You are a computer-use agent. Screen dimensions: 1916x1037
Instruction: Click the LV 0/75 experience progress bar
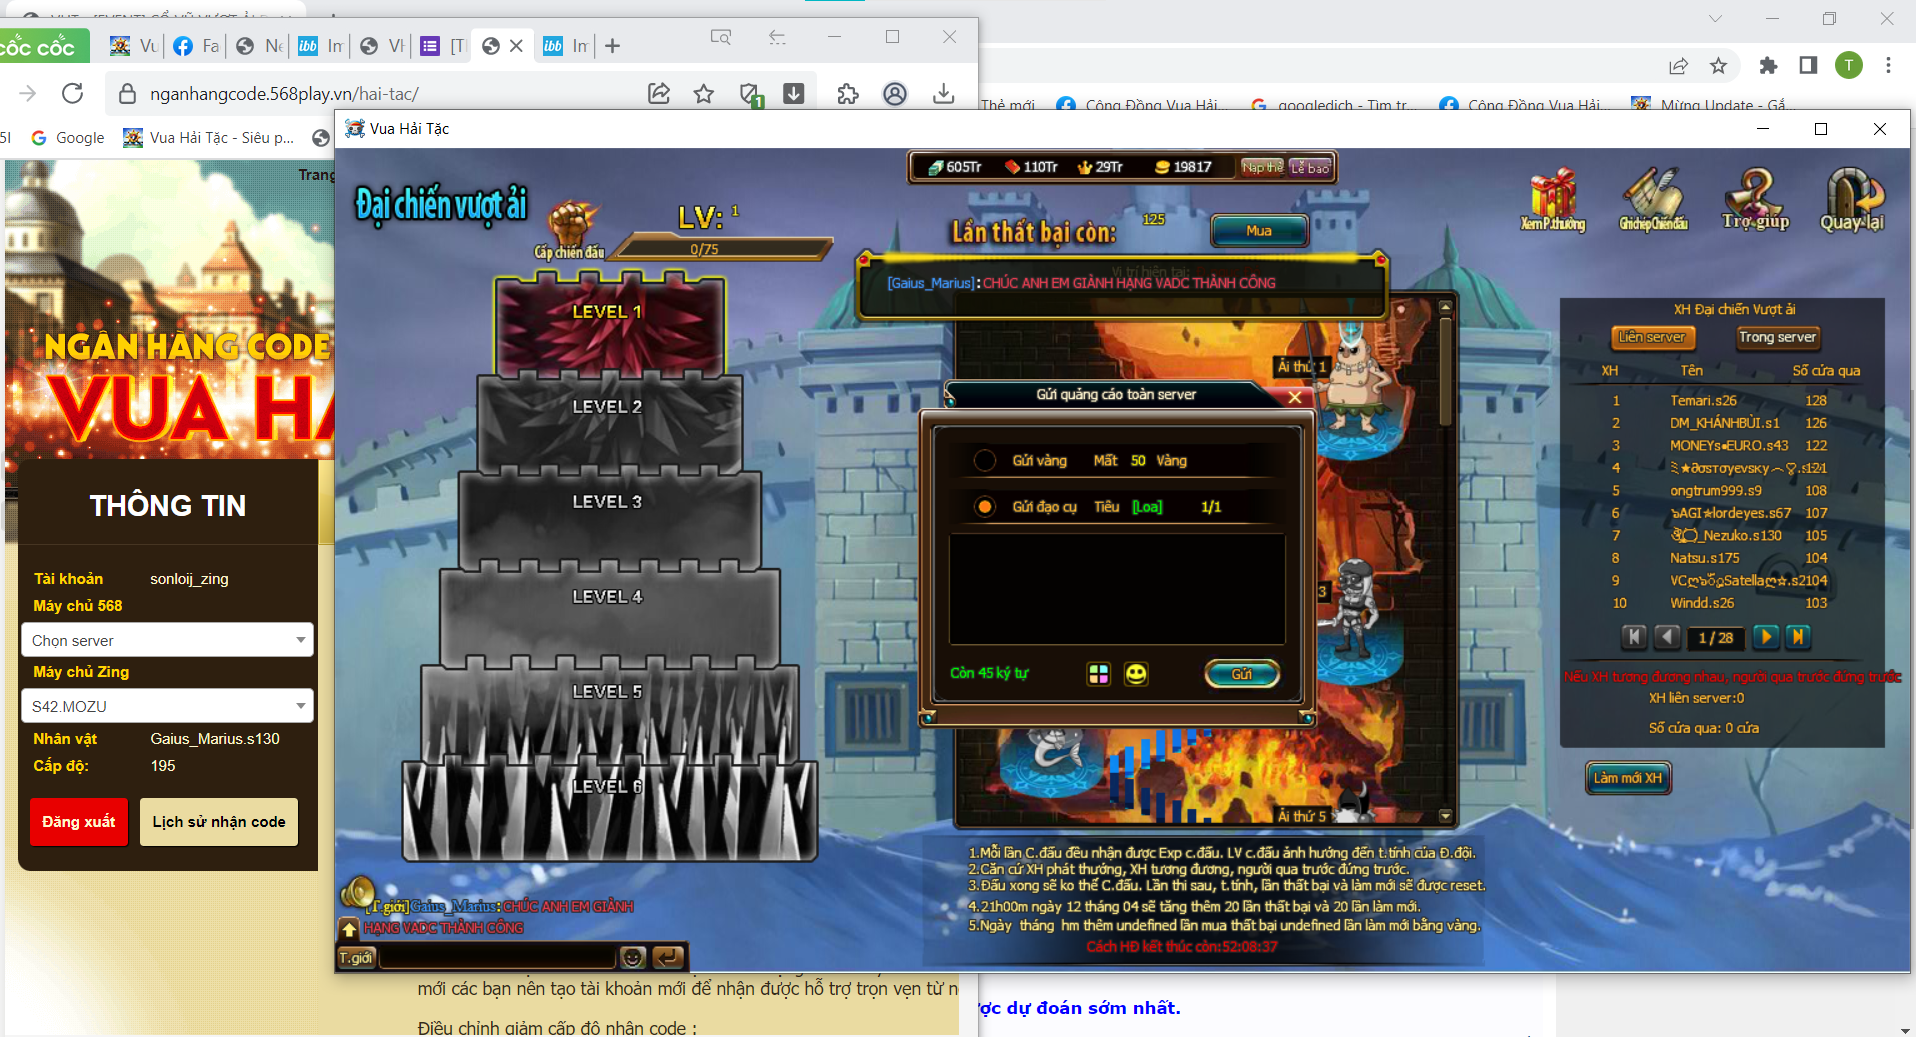tap(720, 249)
